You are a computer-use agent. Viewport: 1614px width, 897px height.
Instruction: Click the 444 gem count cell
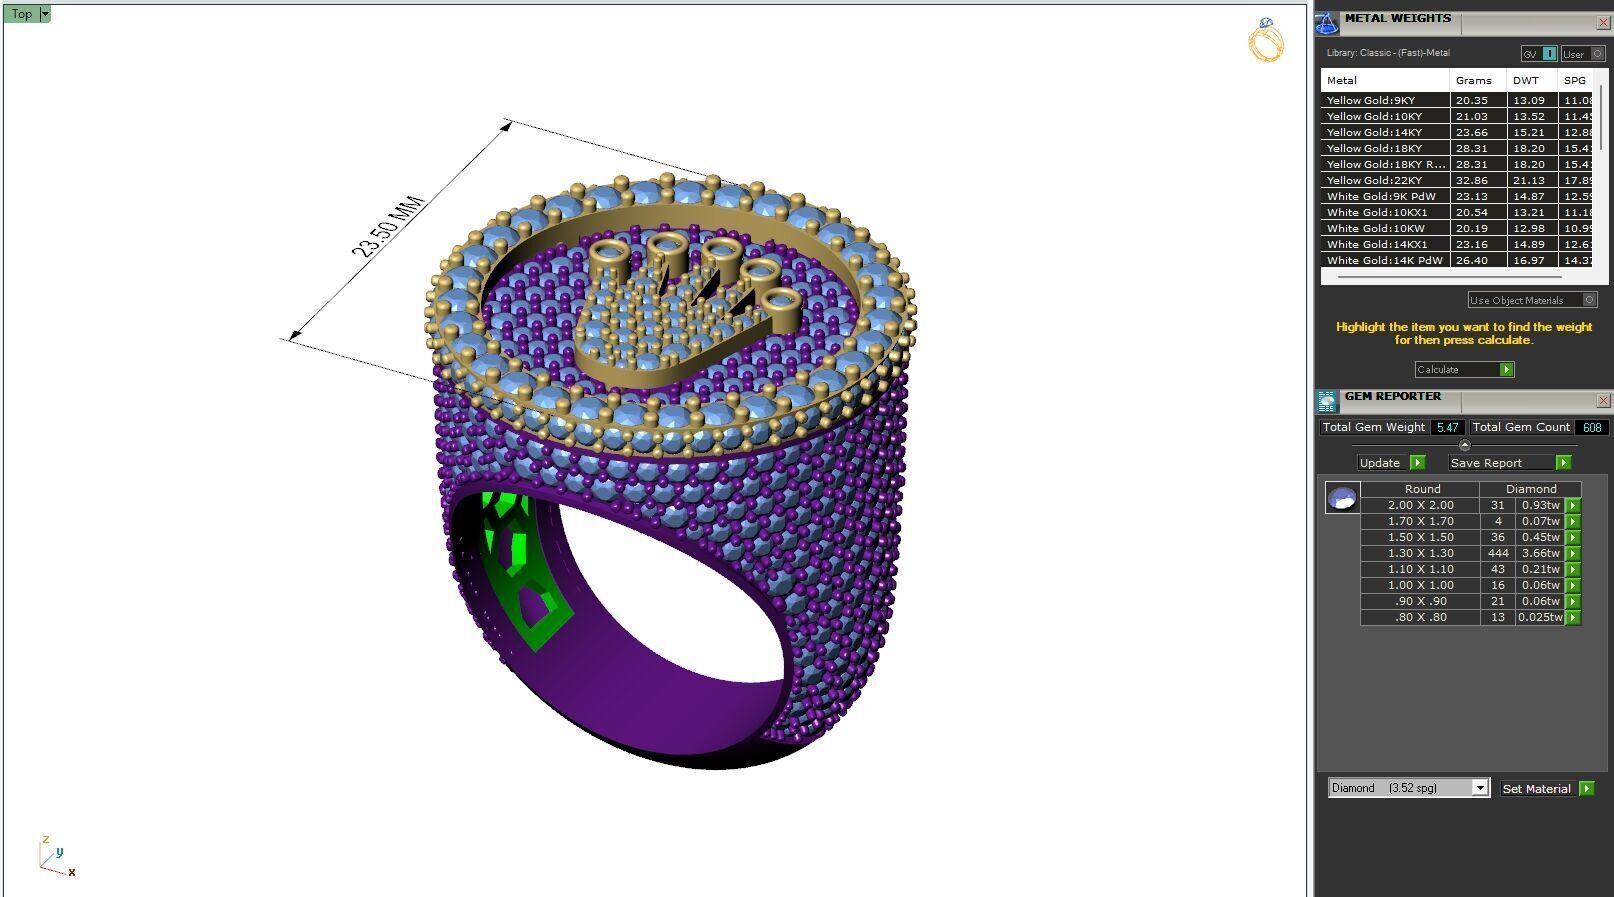[x=1498, y=553]
